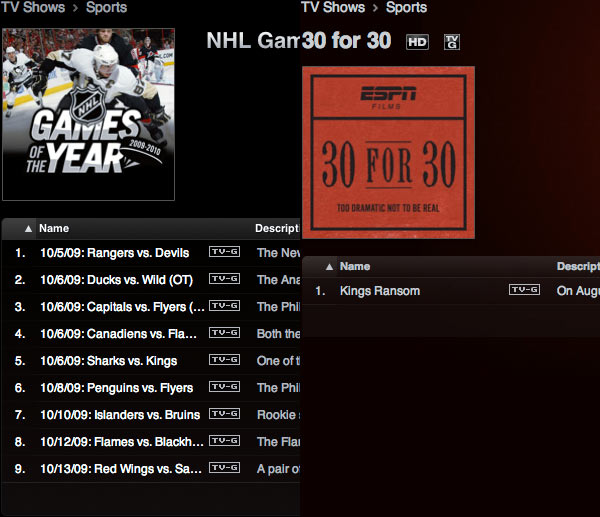Select the Kings Ransom episode
Image resolution: width=600 pixels, height=517 pixels.
pos(380,291)
